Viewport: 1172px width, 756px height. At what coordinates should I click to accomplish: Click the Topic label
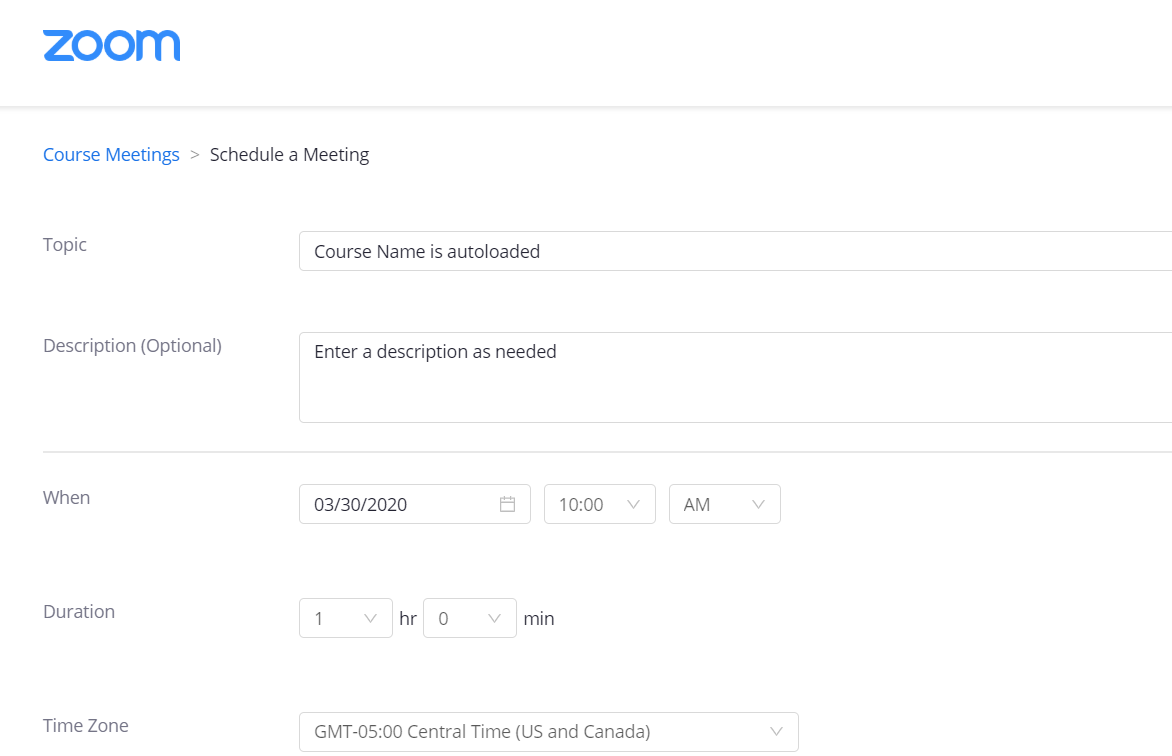pos(64,245)
